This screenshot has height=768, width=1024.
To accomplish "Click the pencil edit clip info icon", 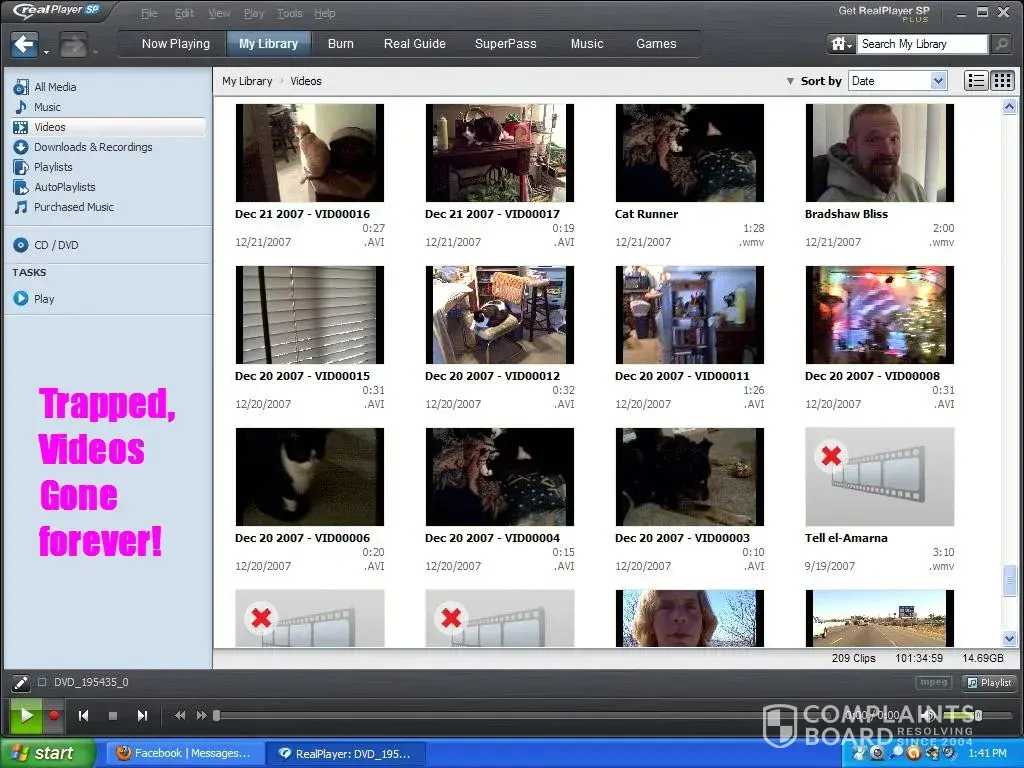I will (20, 683).
